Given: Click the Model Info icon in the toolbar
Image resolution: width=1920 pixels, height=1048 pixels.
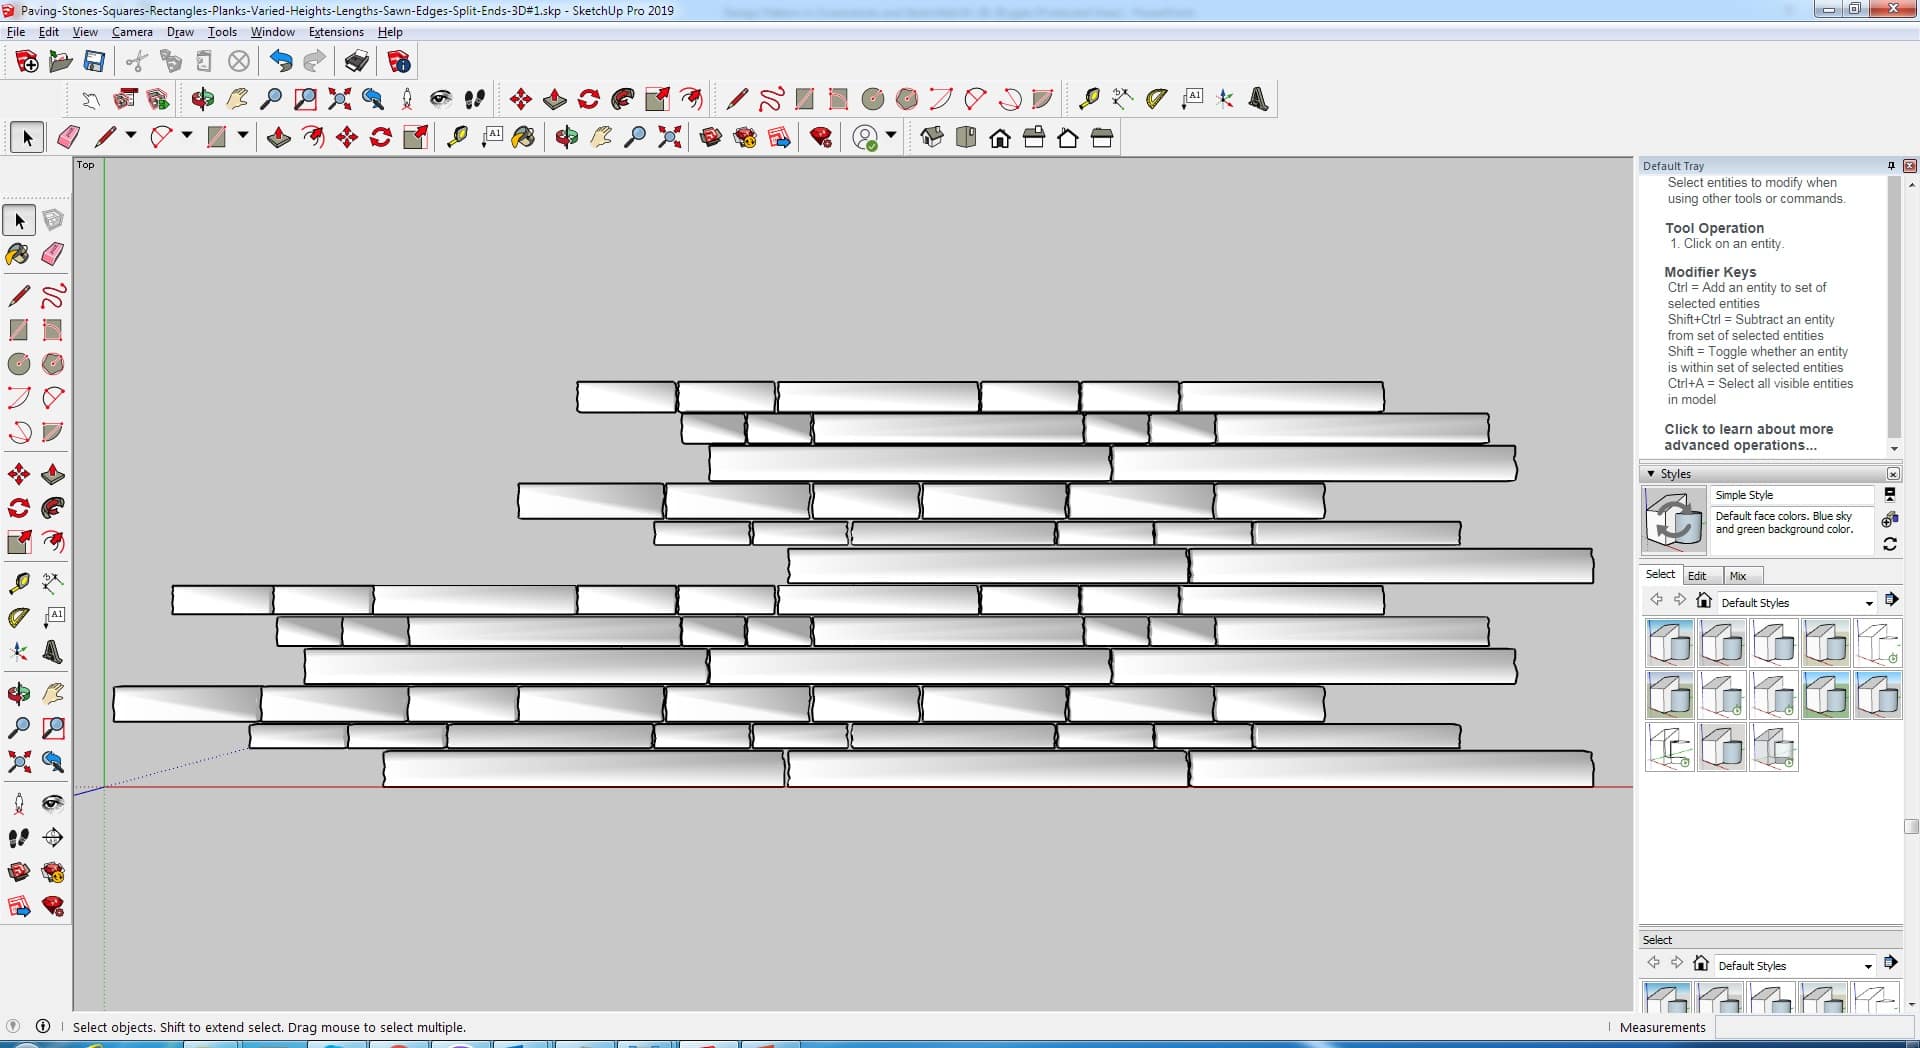Looking at the screenshot, I should coord(399,62).
